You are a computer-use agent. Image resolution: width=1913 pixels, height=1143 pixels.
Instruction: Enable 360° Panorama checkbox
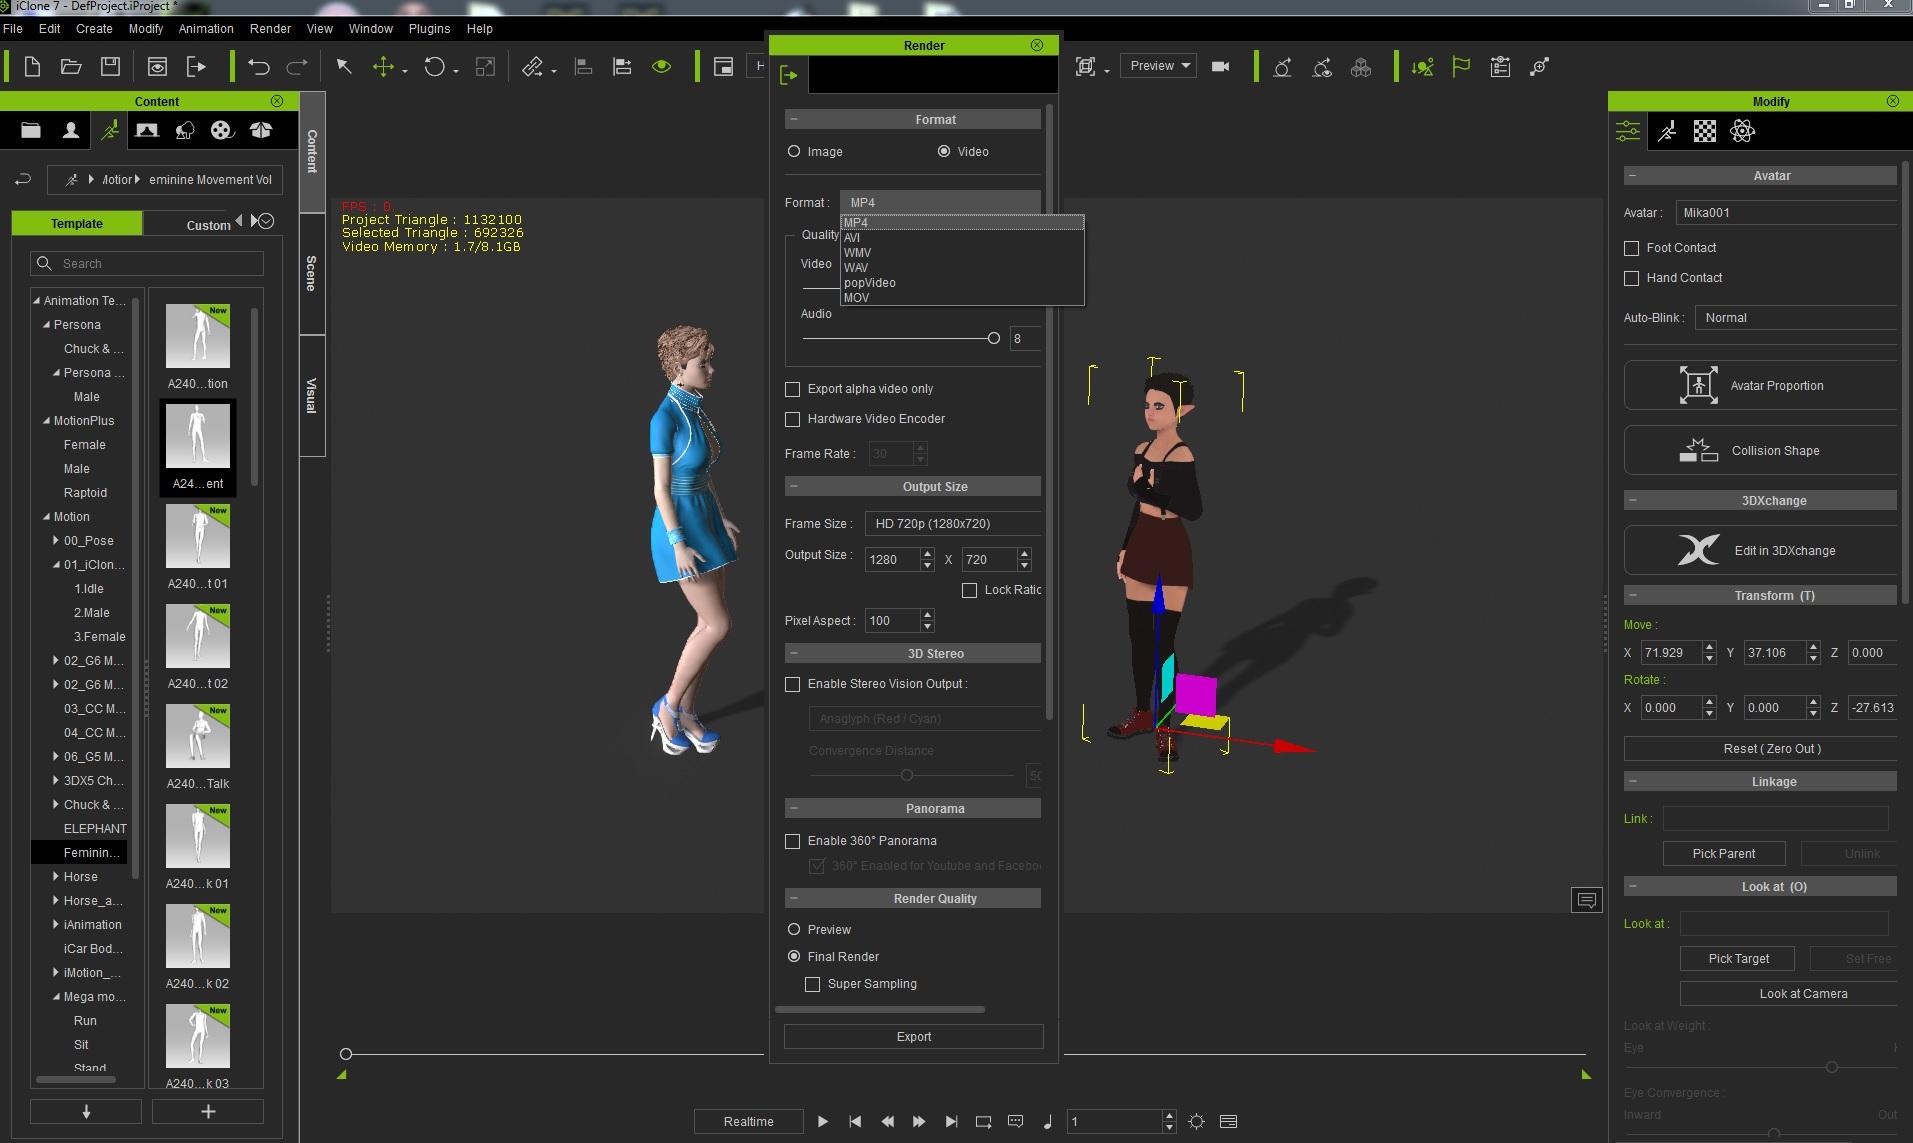click(793, 841)
